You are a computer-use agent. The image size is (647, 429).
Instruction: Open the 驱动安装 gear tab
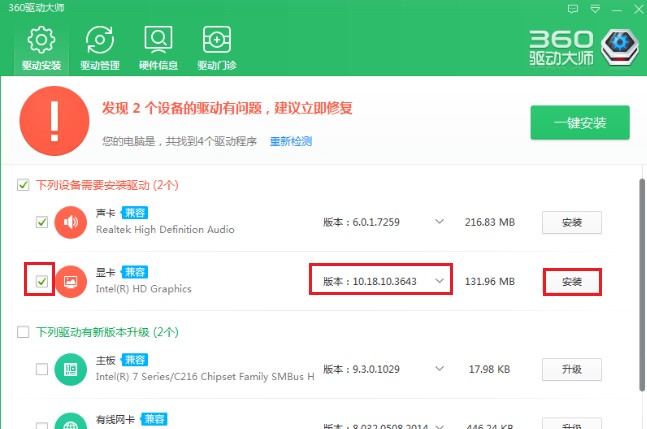tap(41, 48)
